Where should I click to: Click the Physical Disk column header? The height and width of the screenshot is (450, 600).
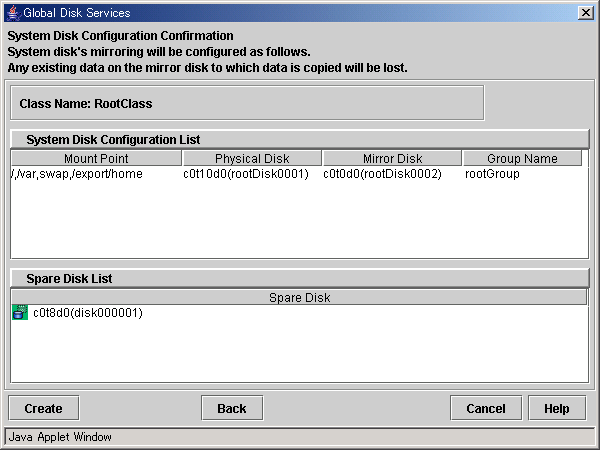click(x=252, y=158)
